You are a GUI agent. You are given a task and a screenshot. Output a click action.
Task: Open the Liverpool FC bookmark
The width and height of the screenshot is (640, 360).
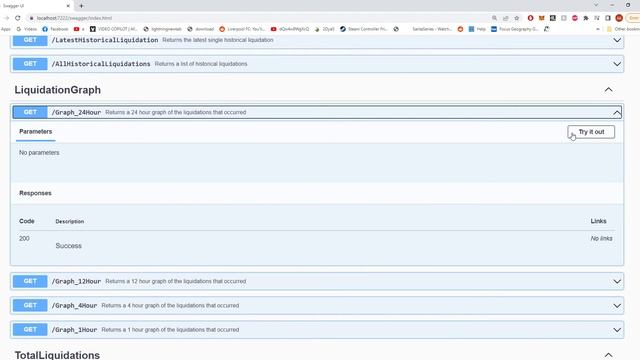point(242,29)
